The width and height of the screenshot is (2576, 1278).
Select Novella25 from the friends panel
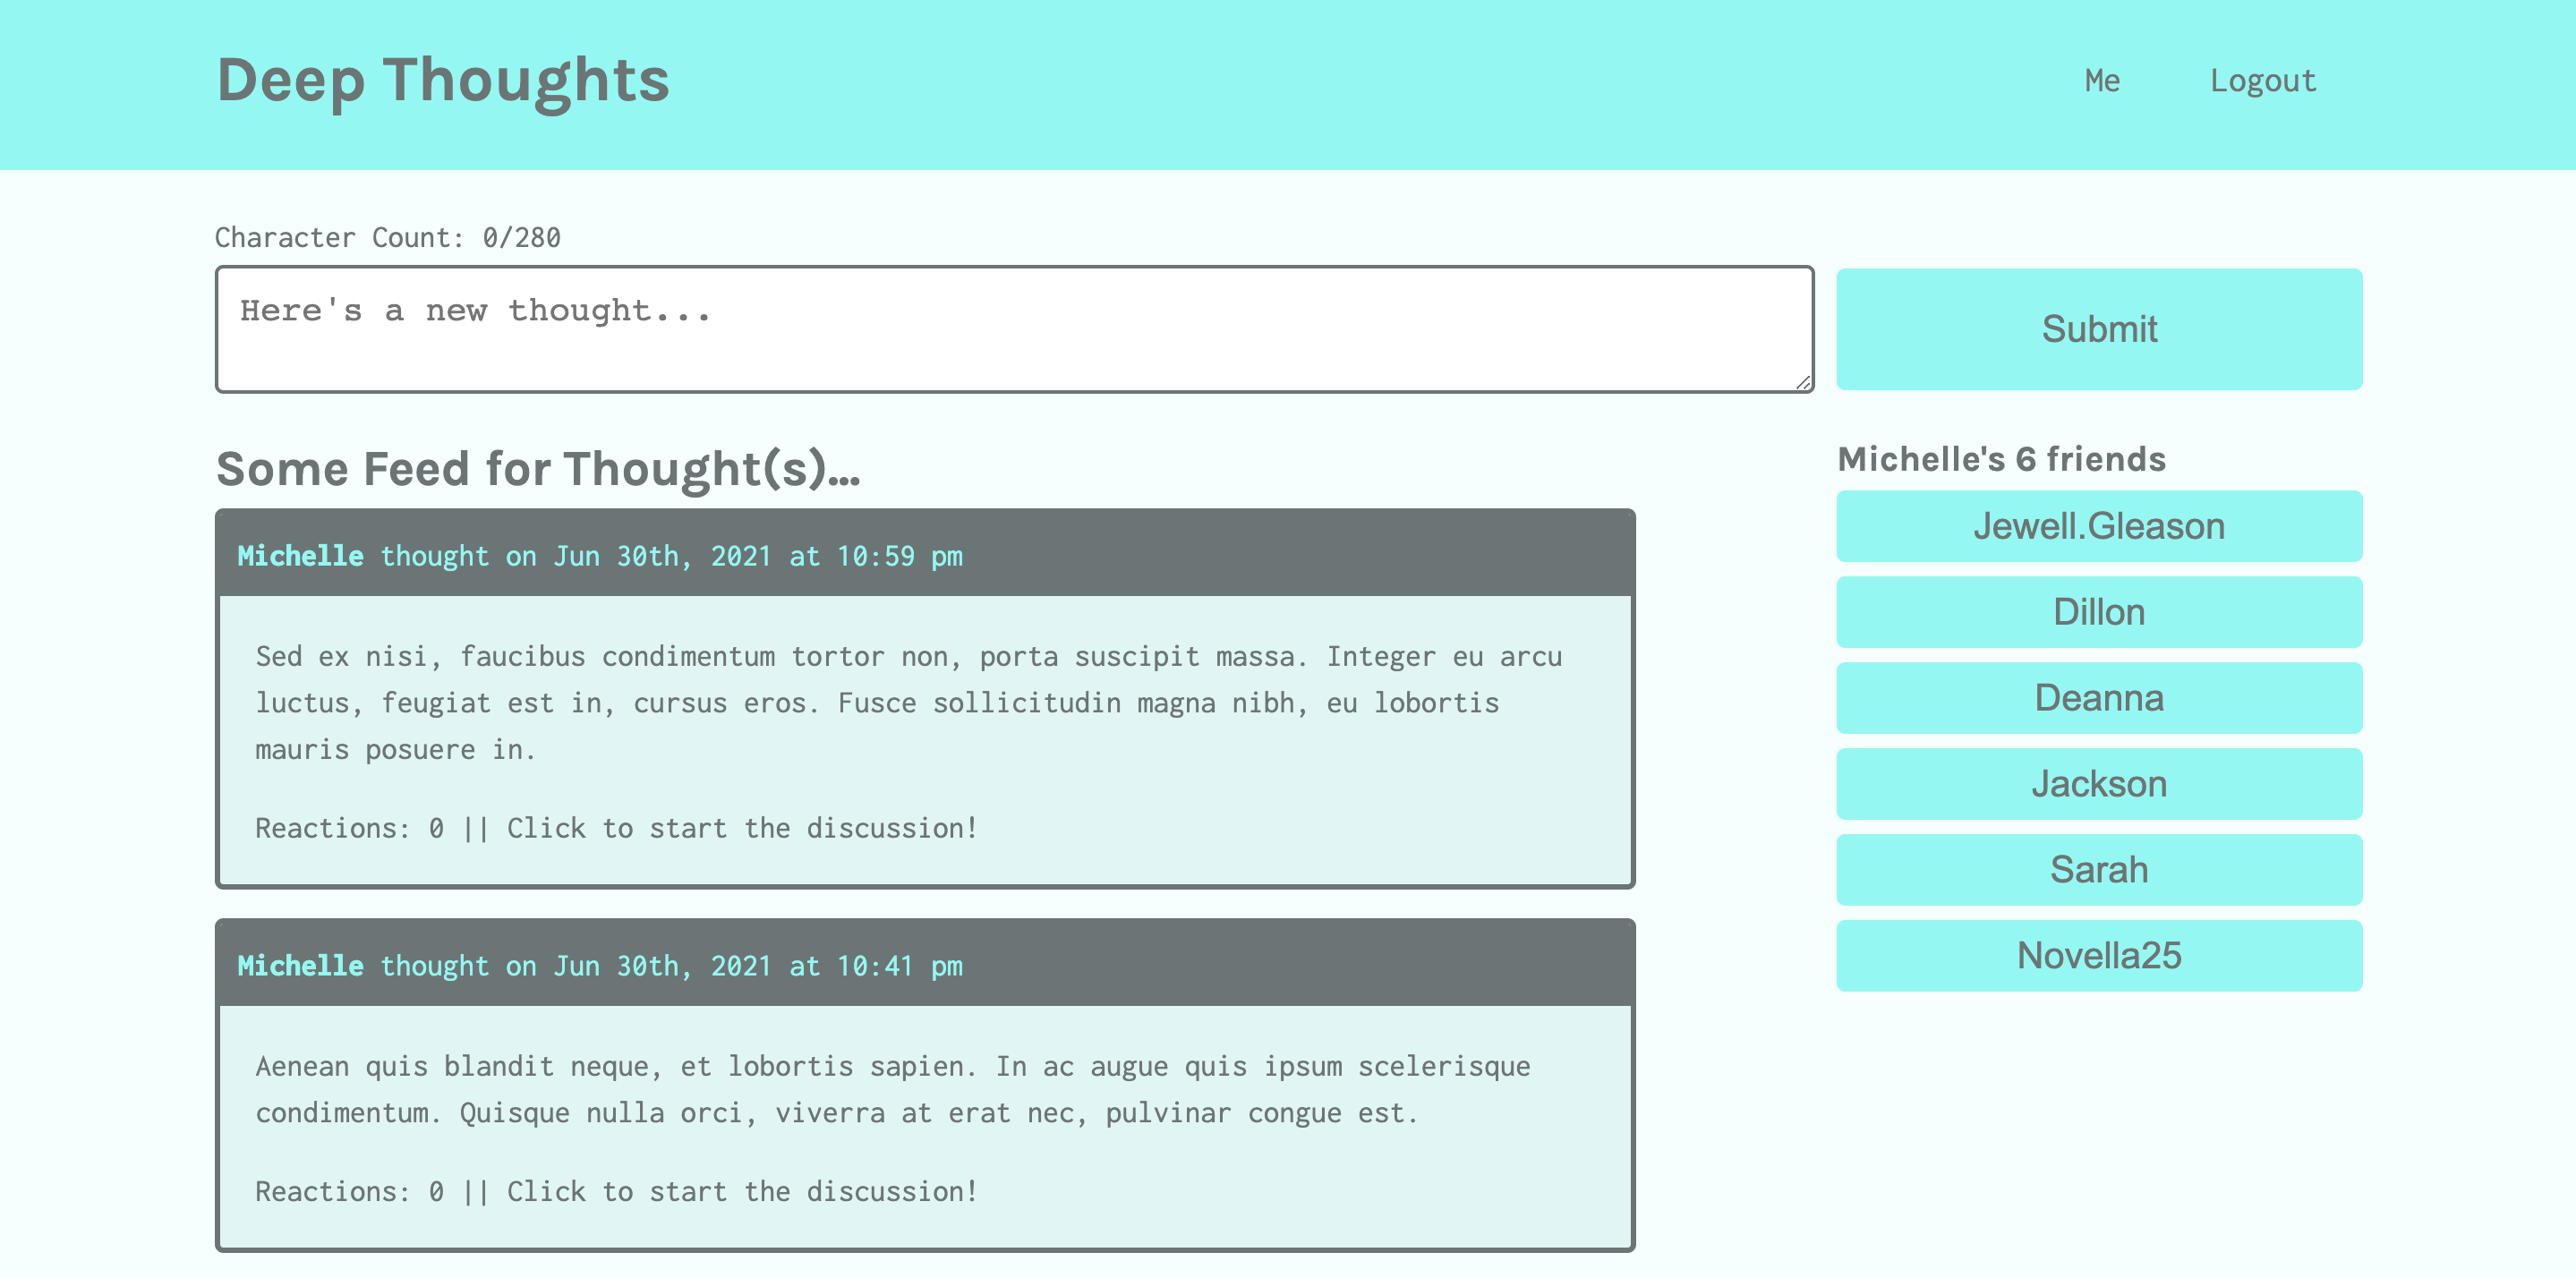tap(2099, 955)
